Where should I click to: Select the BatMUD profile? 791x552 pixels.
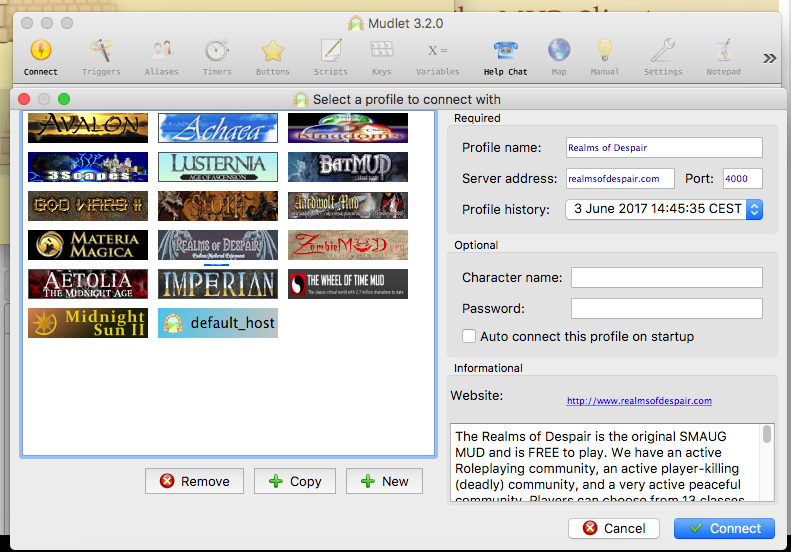coord(348,167)
